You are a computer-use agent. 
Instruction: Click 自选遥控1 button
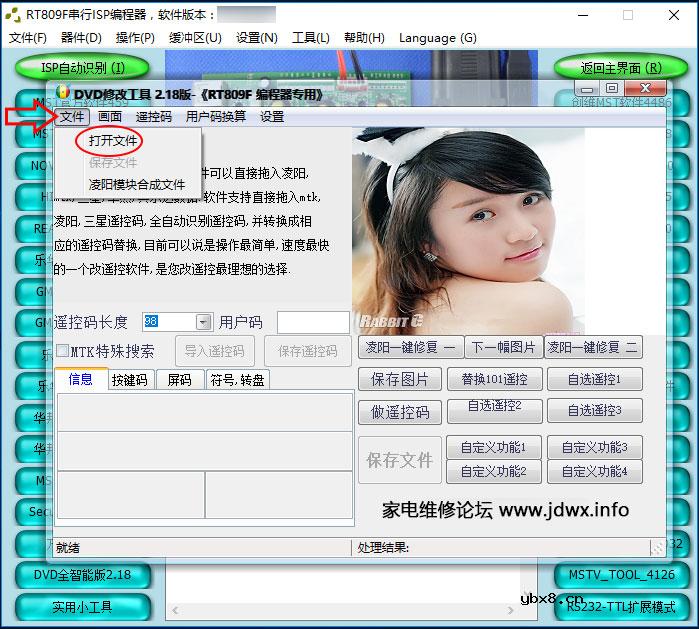pos(595,379)
